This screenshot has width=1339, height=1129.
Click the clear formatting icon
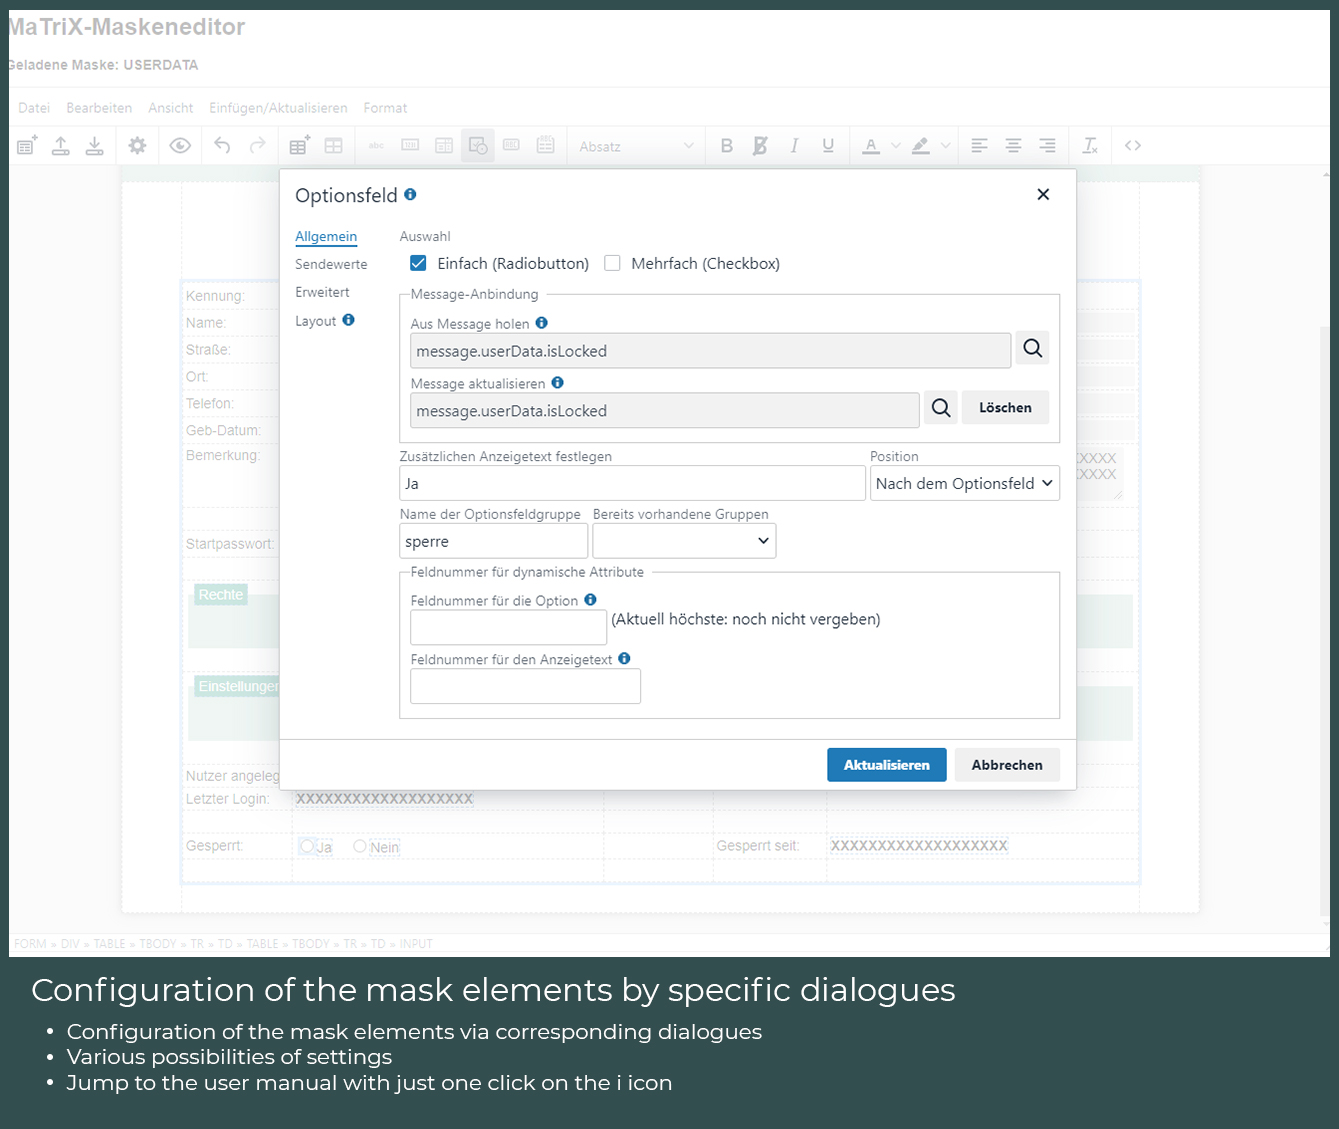[x=1090, y=146]
